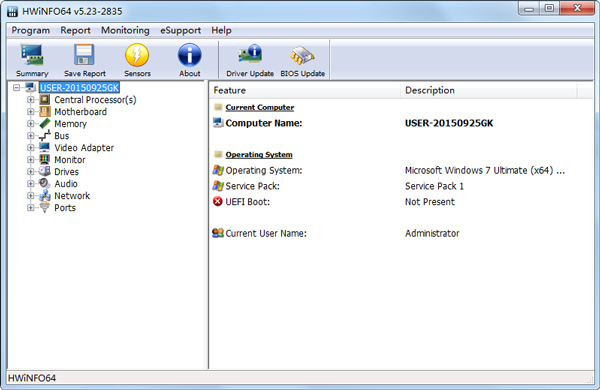
Task: Select the Video Adapter tree label
Action: (84, 148)
